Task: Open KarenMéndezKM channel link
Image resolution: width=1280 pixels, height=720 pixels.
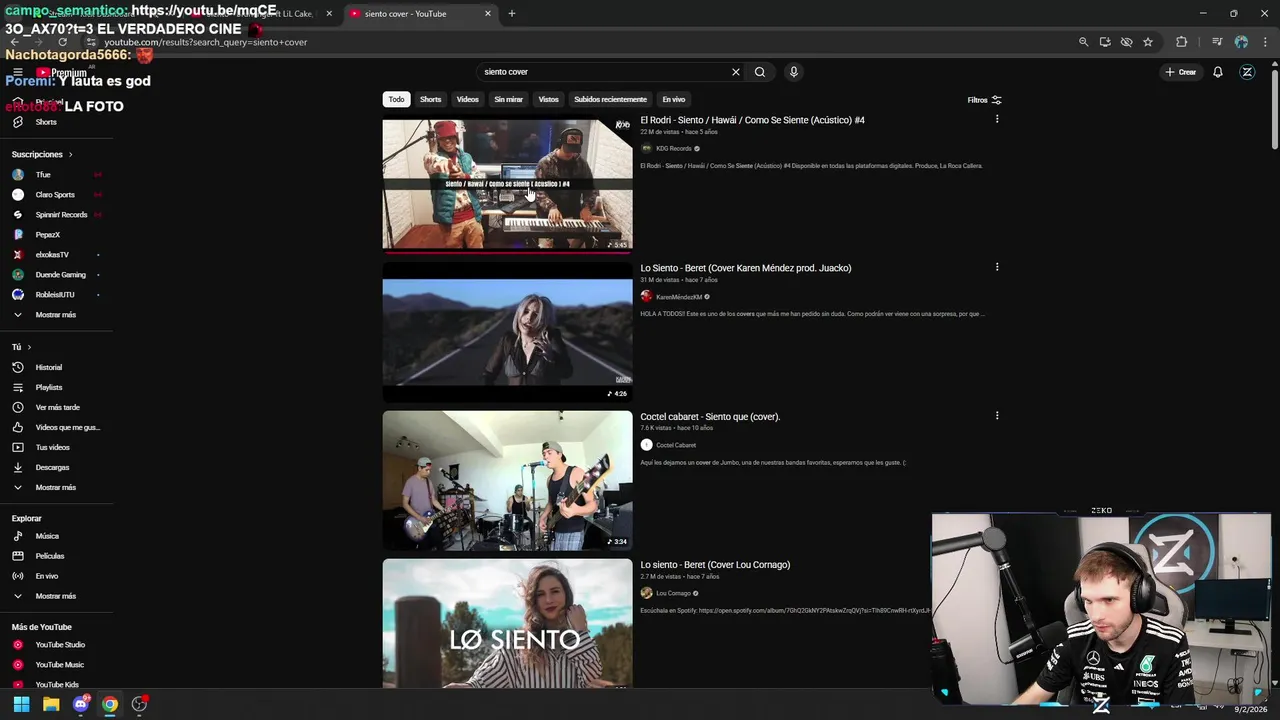Action: click(x=679, y=297)
